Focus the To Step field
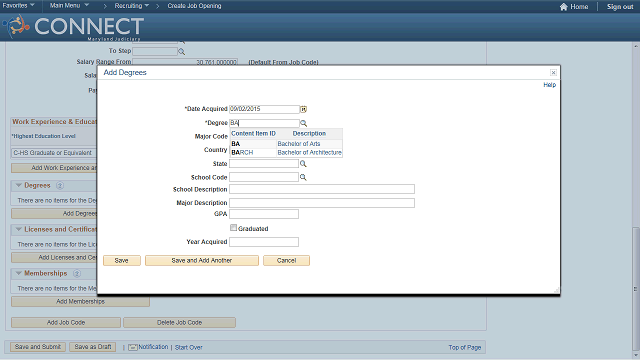This screenshot has width=640, height=360. [x=155, y=51]
